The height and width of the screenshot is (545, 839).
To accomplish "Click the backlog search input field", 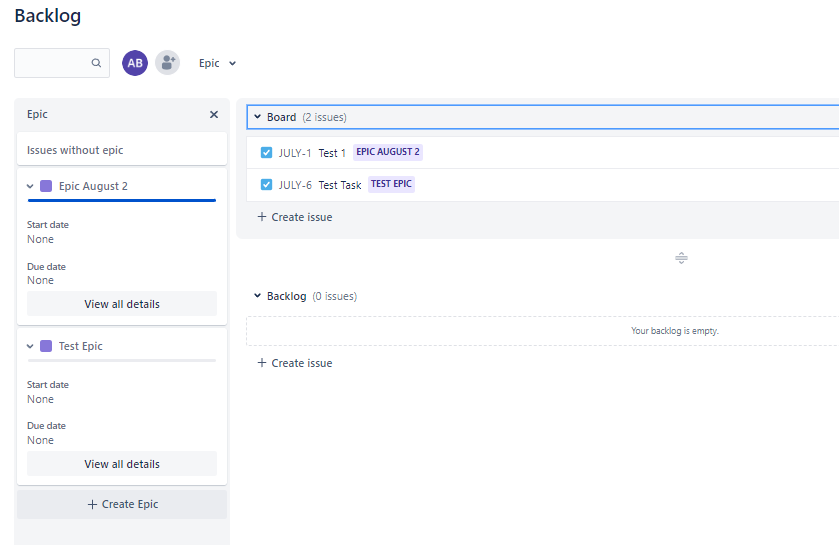I will tap(62, 63).
